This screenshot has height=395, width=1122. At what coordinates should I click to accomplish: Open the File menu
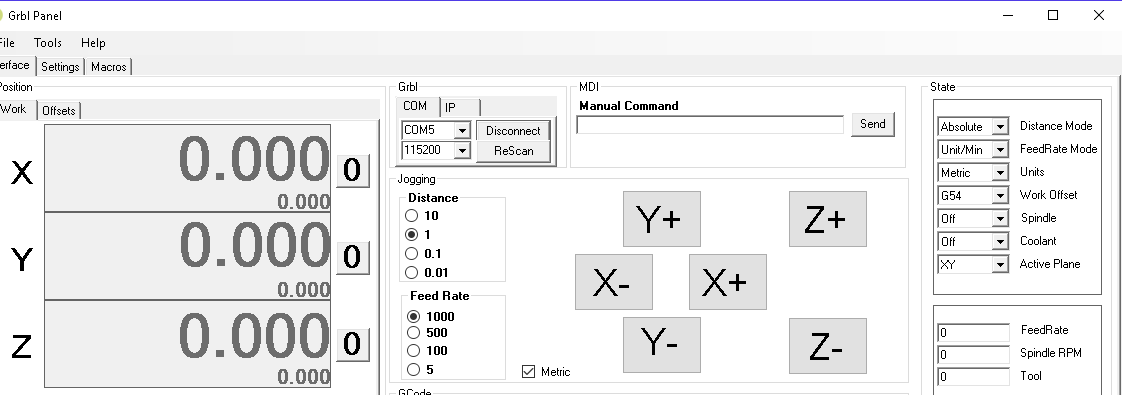(x=7, y=43)
